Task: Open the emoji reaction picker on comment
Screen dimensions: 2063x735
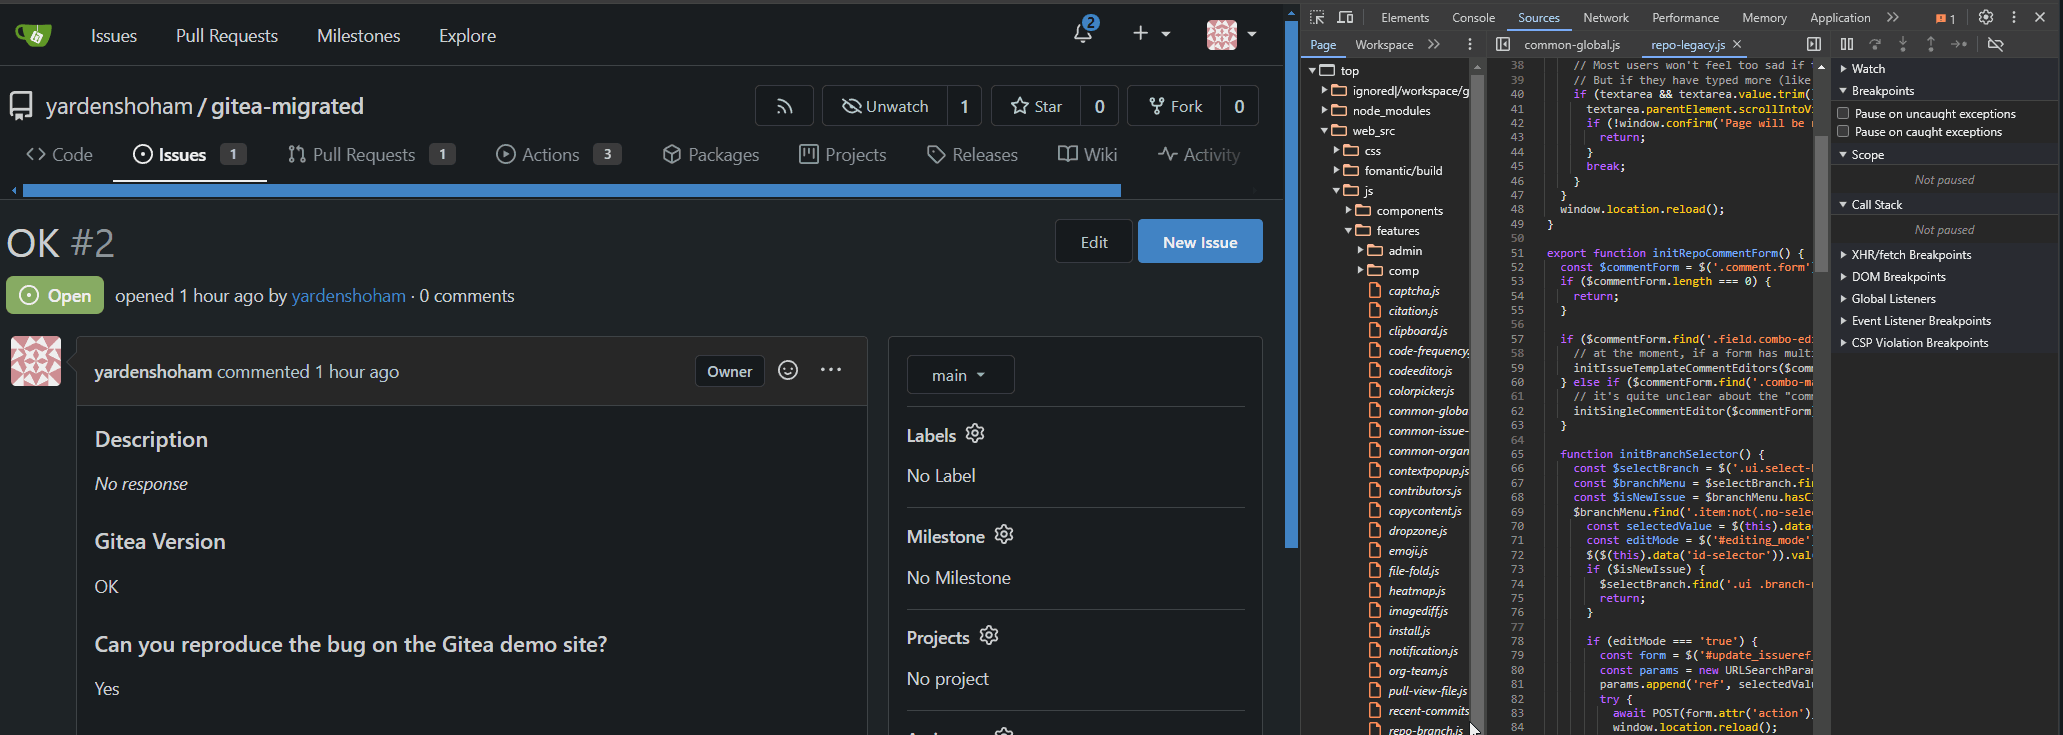Action: [788, 371]
